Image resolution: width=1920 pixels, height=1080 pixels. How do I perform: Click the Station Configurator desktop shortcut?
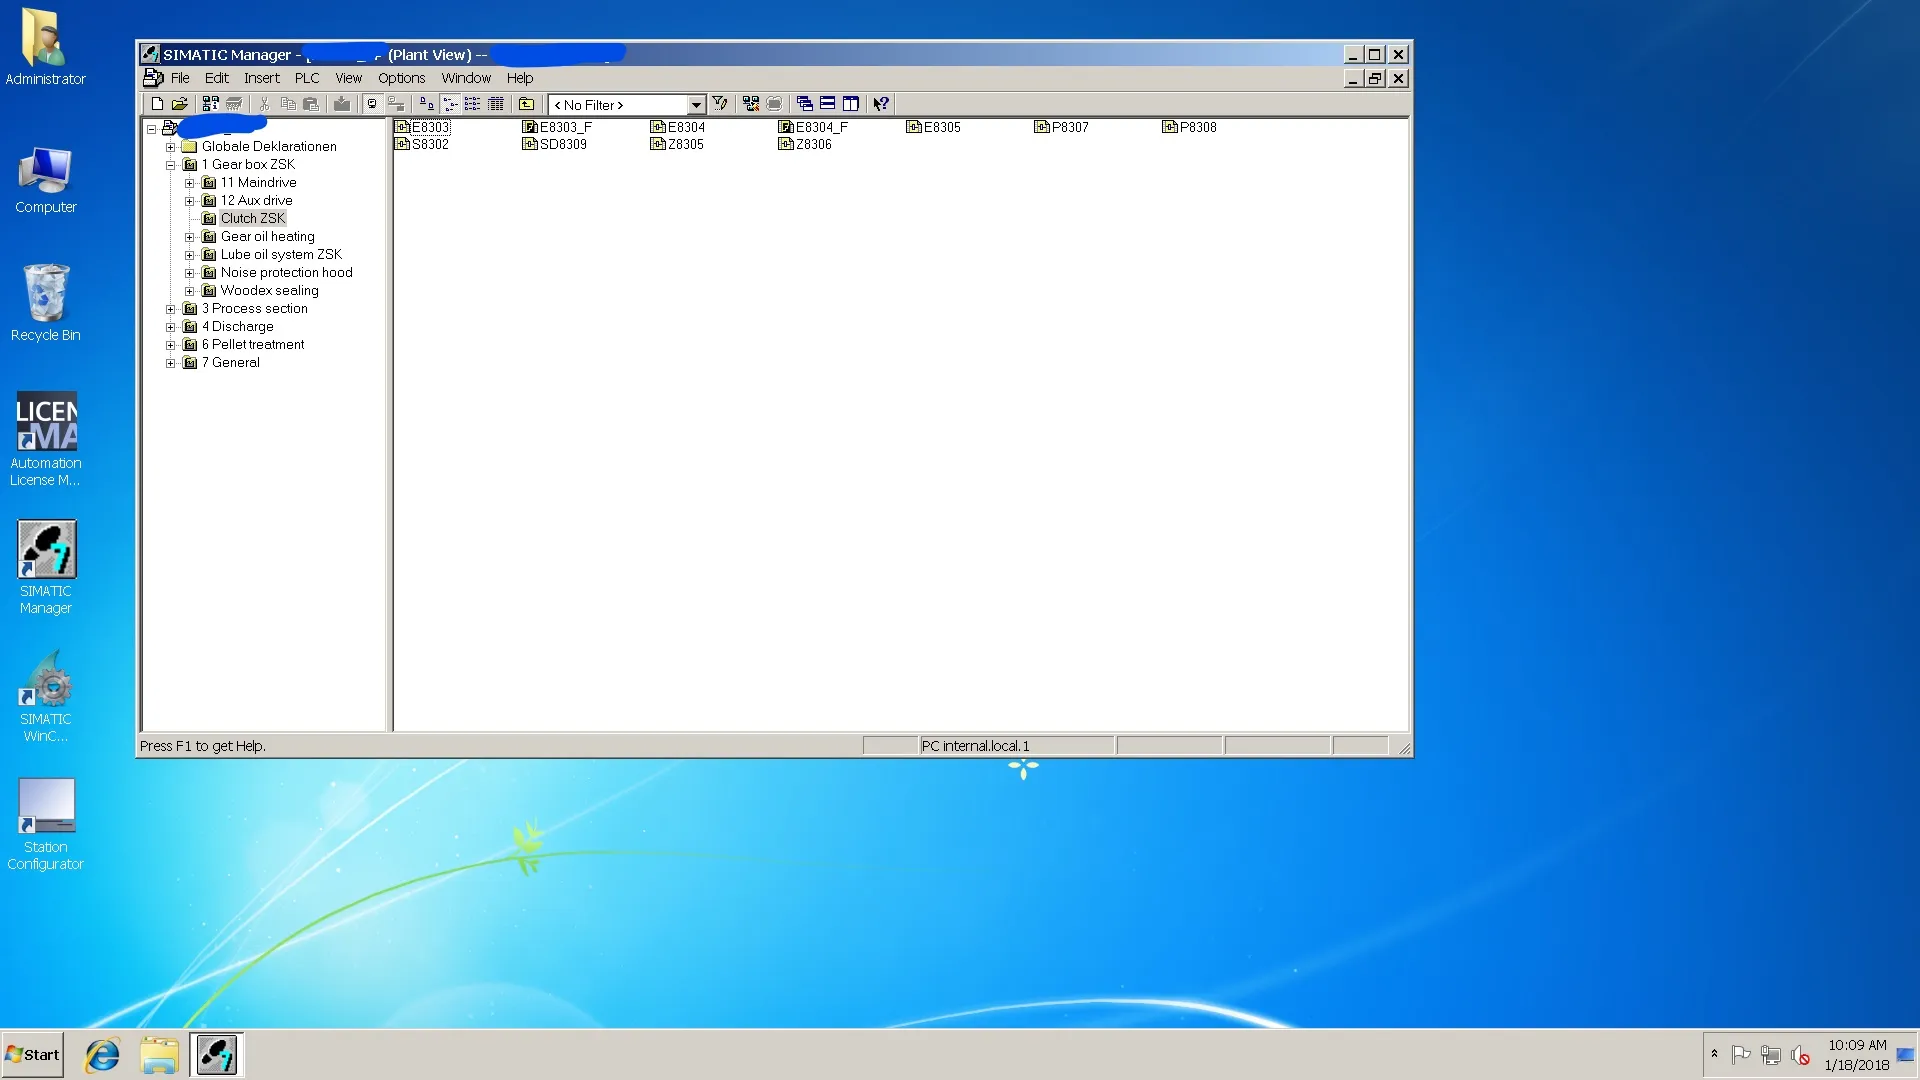coord(46,824)
